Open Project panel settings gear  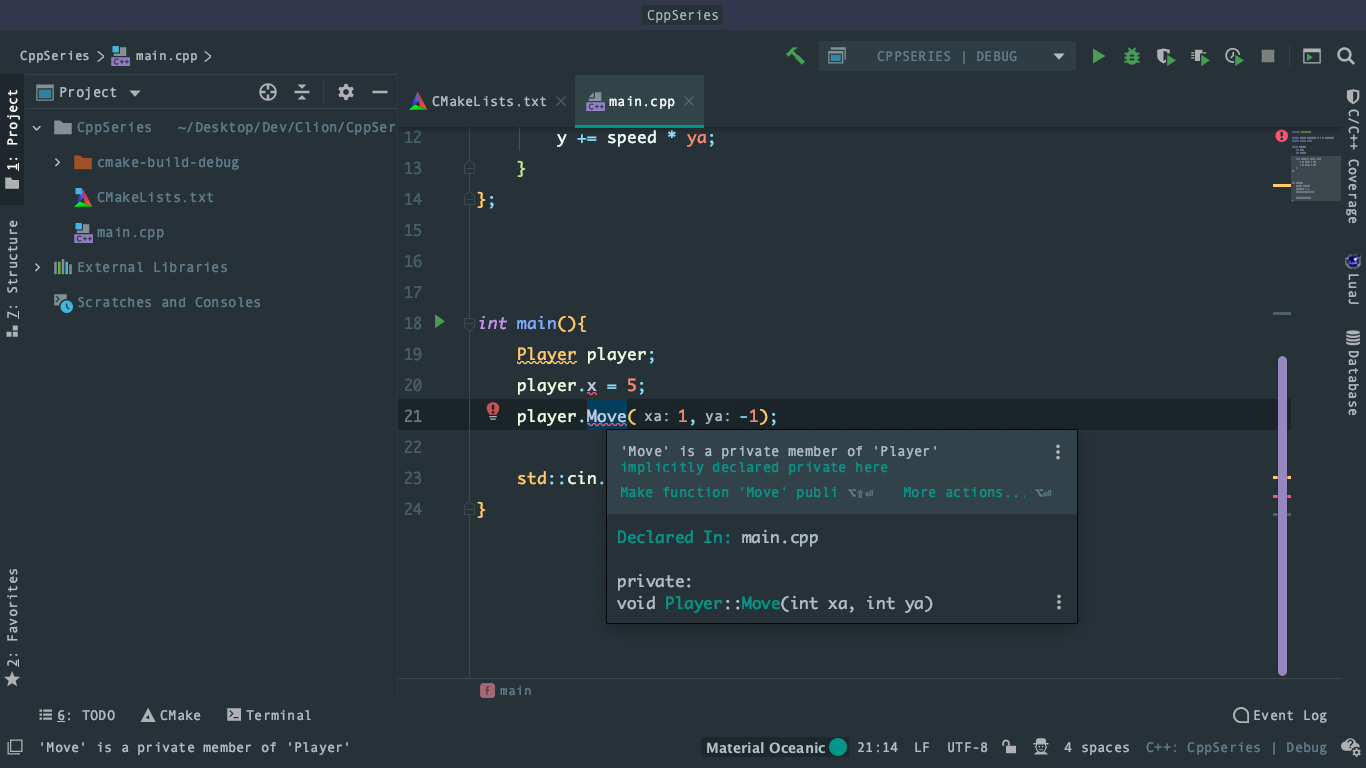(346, 92)
